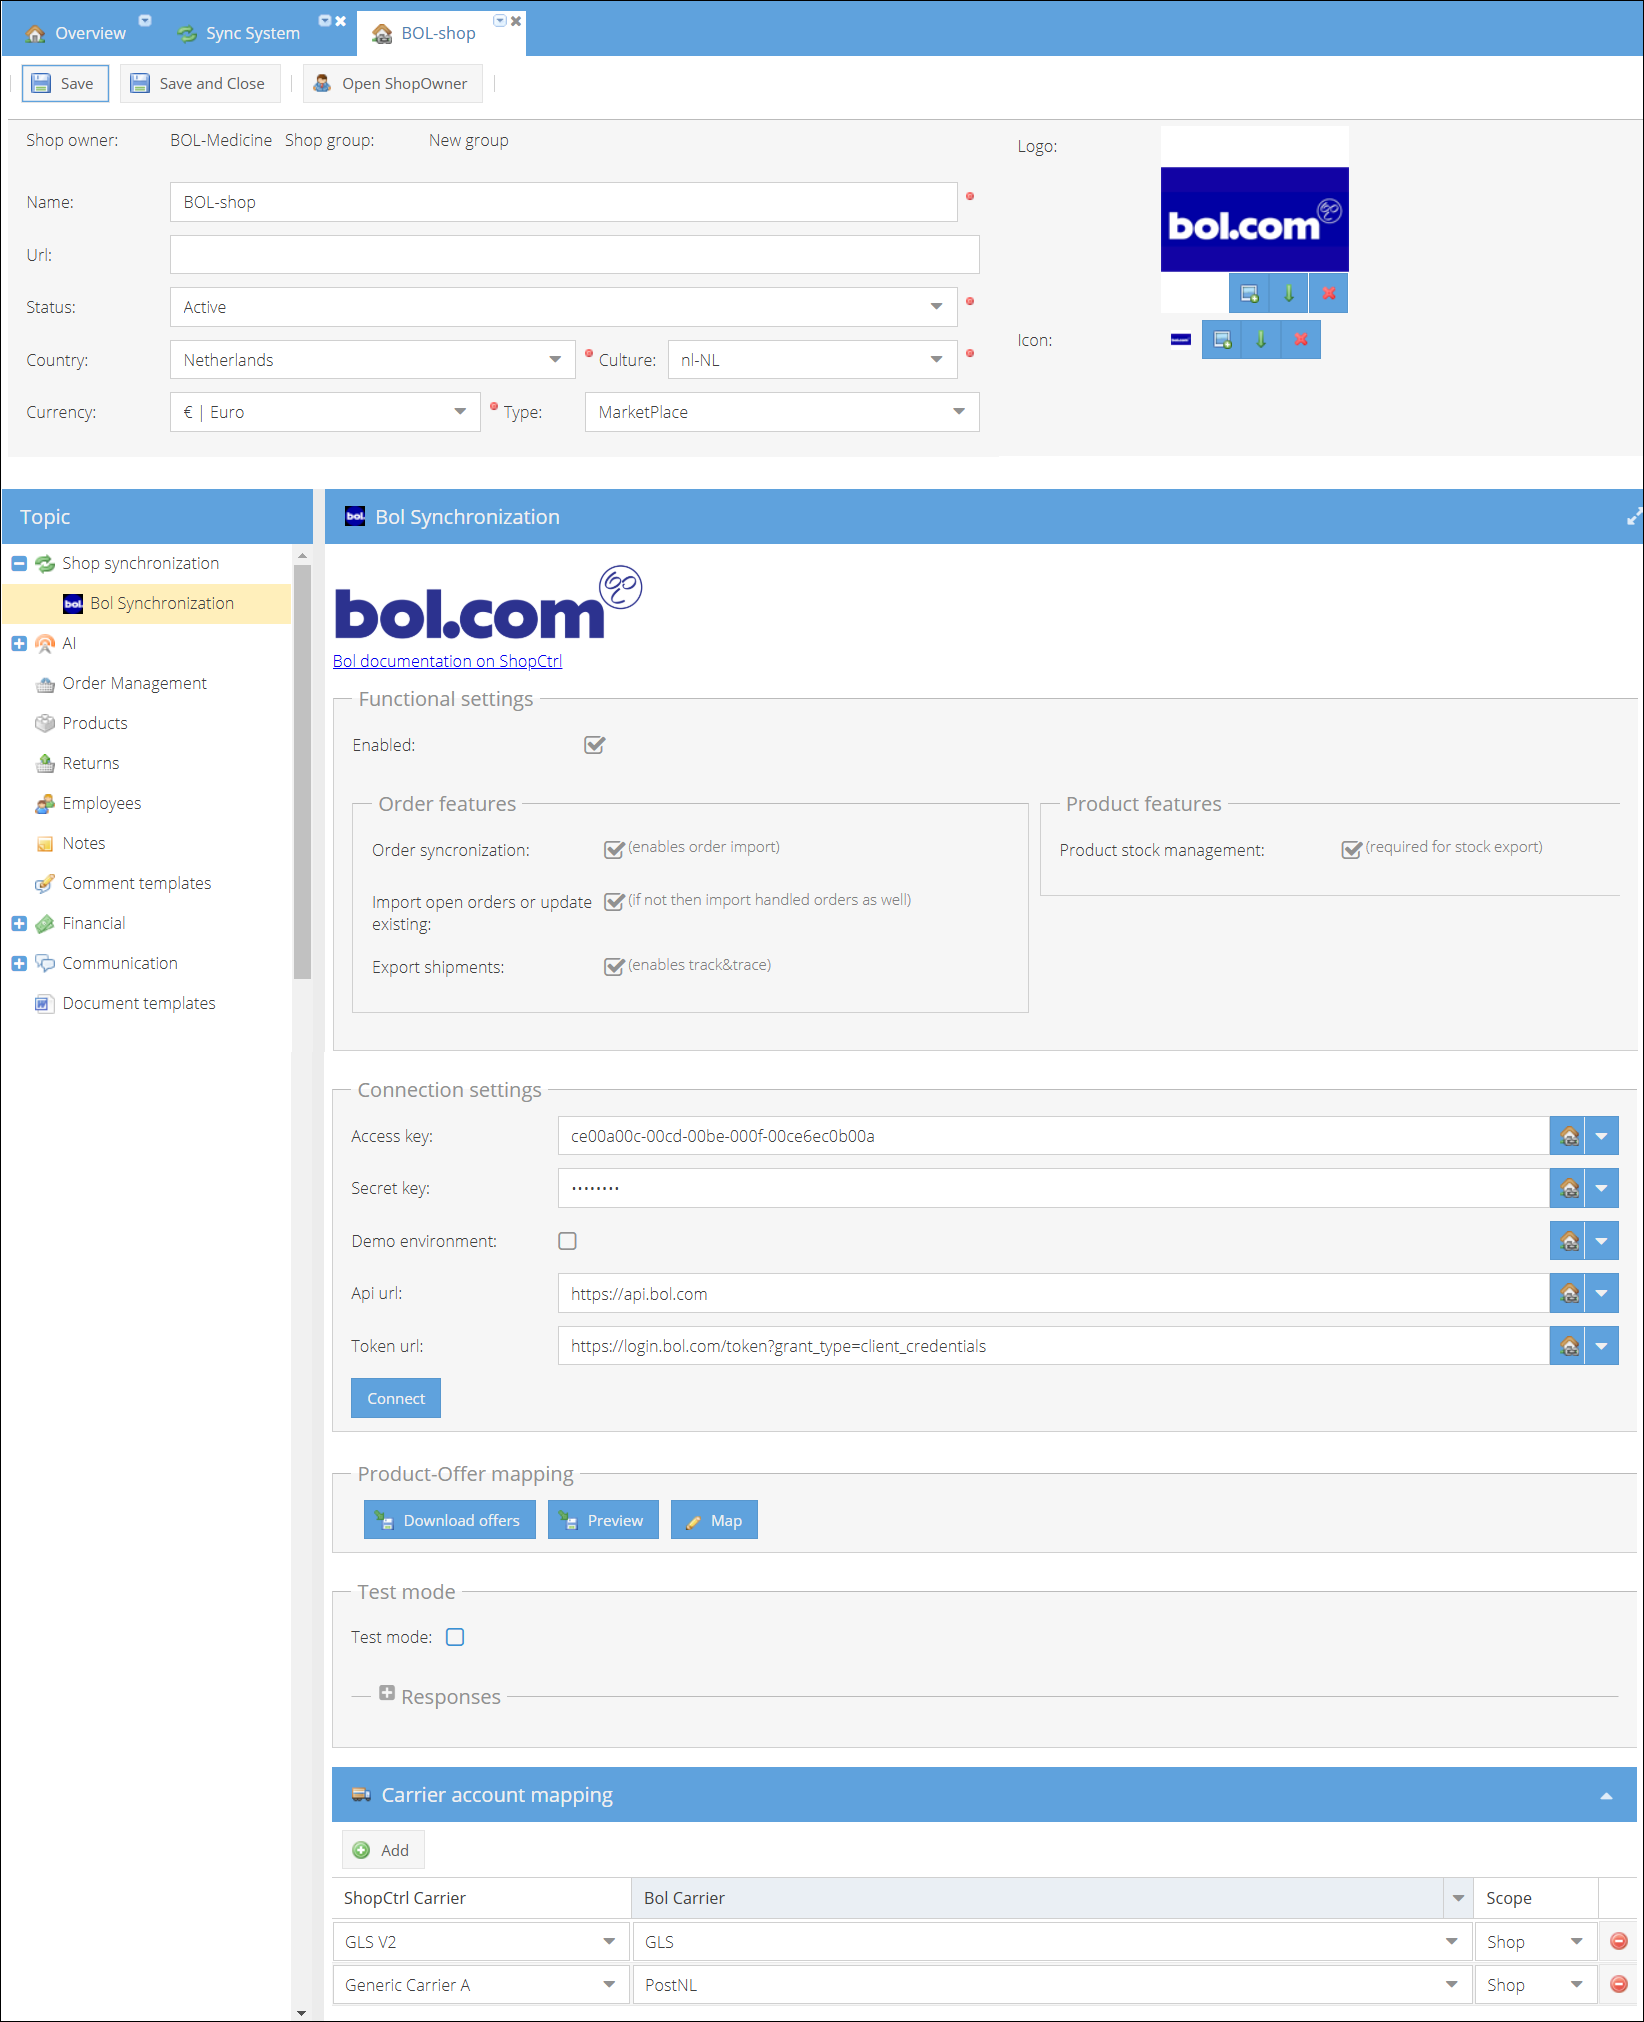Click the green download arrow under Logo
1644x2022 pixels.
1288,293
